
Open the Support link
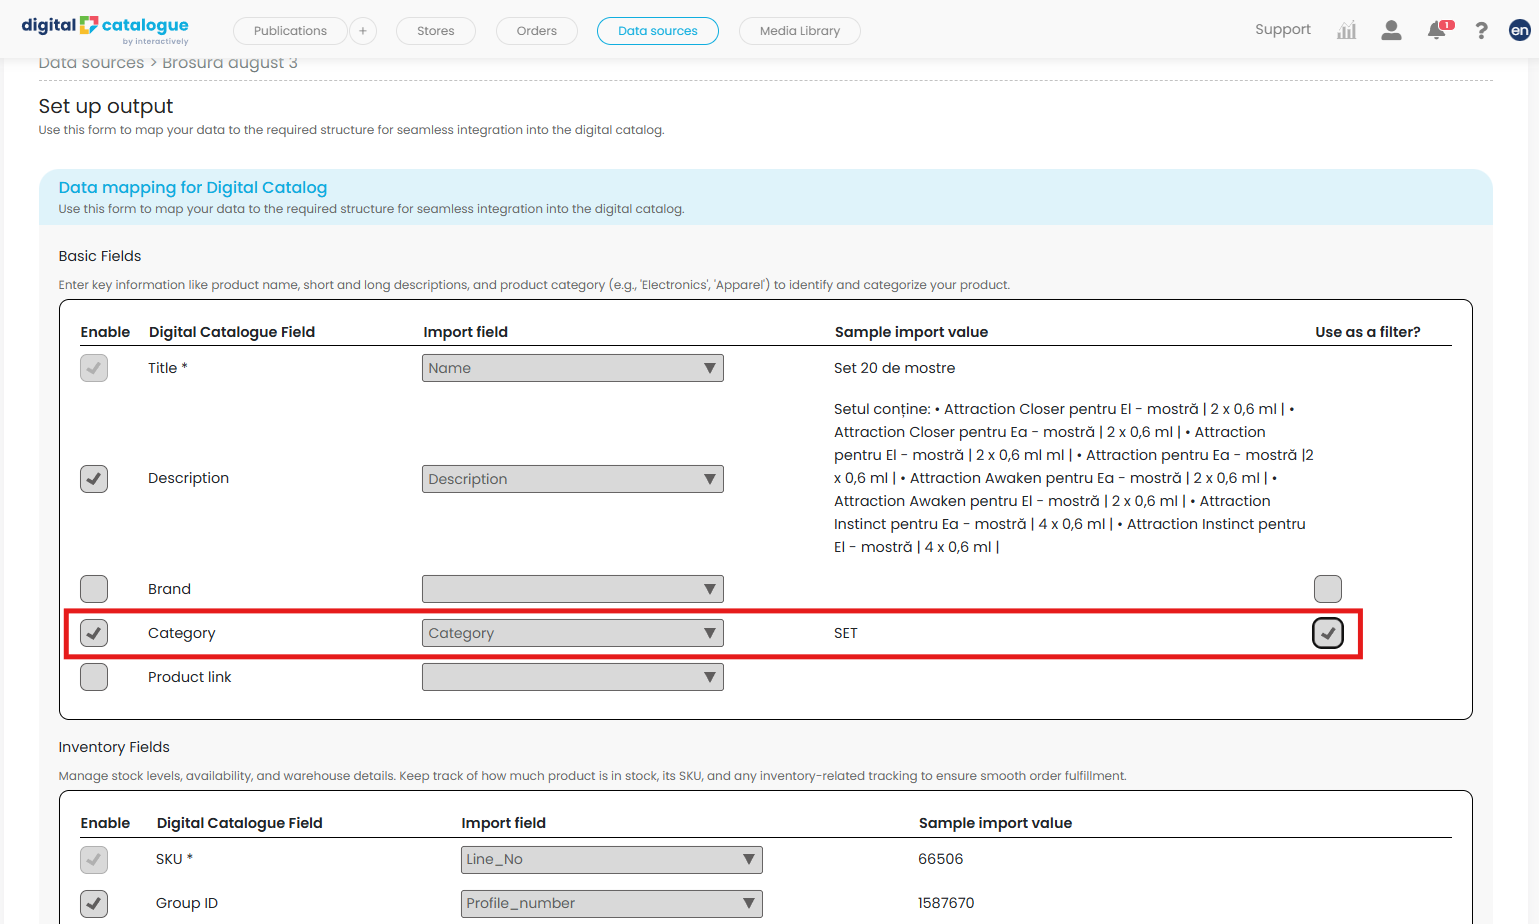click(1282, 30)
